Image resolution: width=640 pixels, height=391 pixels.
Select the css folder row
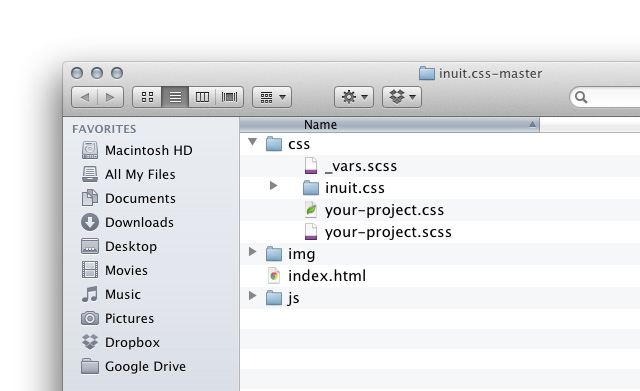coord(440,144)
